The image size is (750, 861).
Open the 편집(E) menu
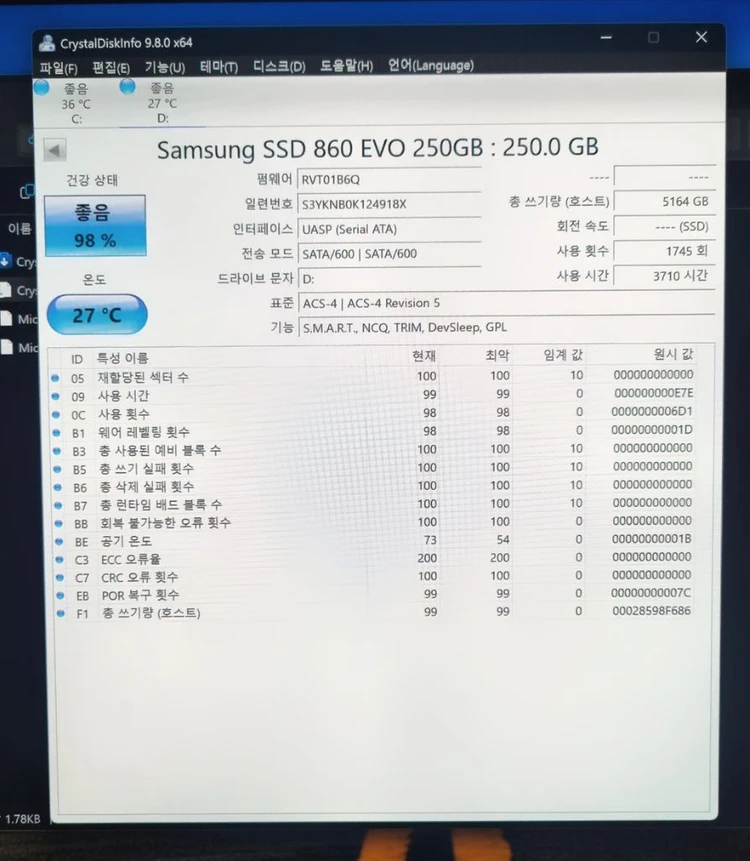click(x=111, y=68)
